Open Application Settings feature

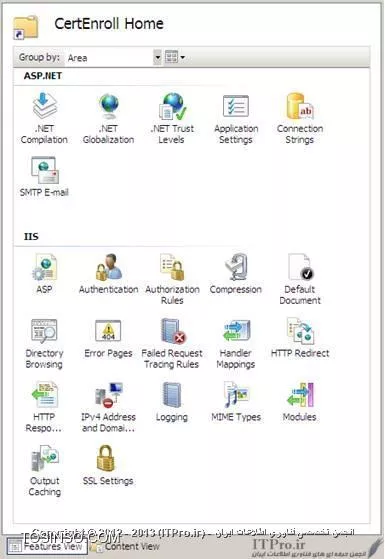point(236,118)
